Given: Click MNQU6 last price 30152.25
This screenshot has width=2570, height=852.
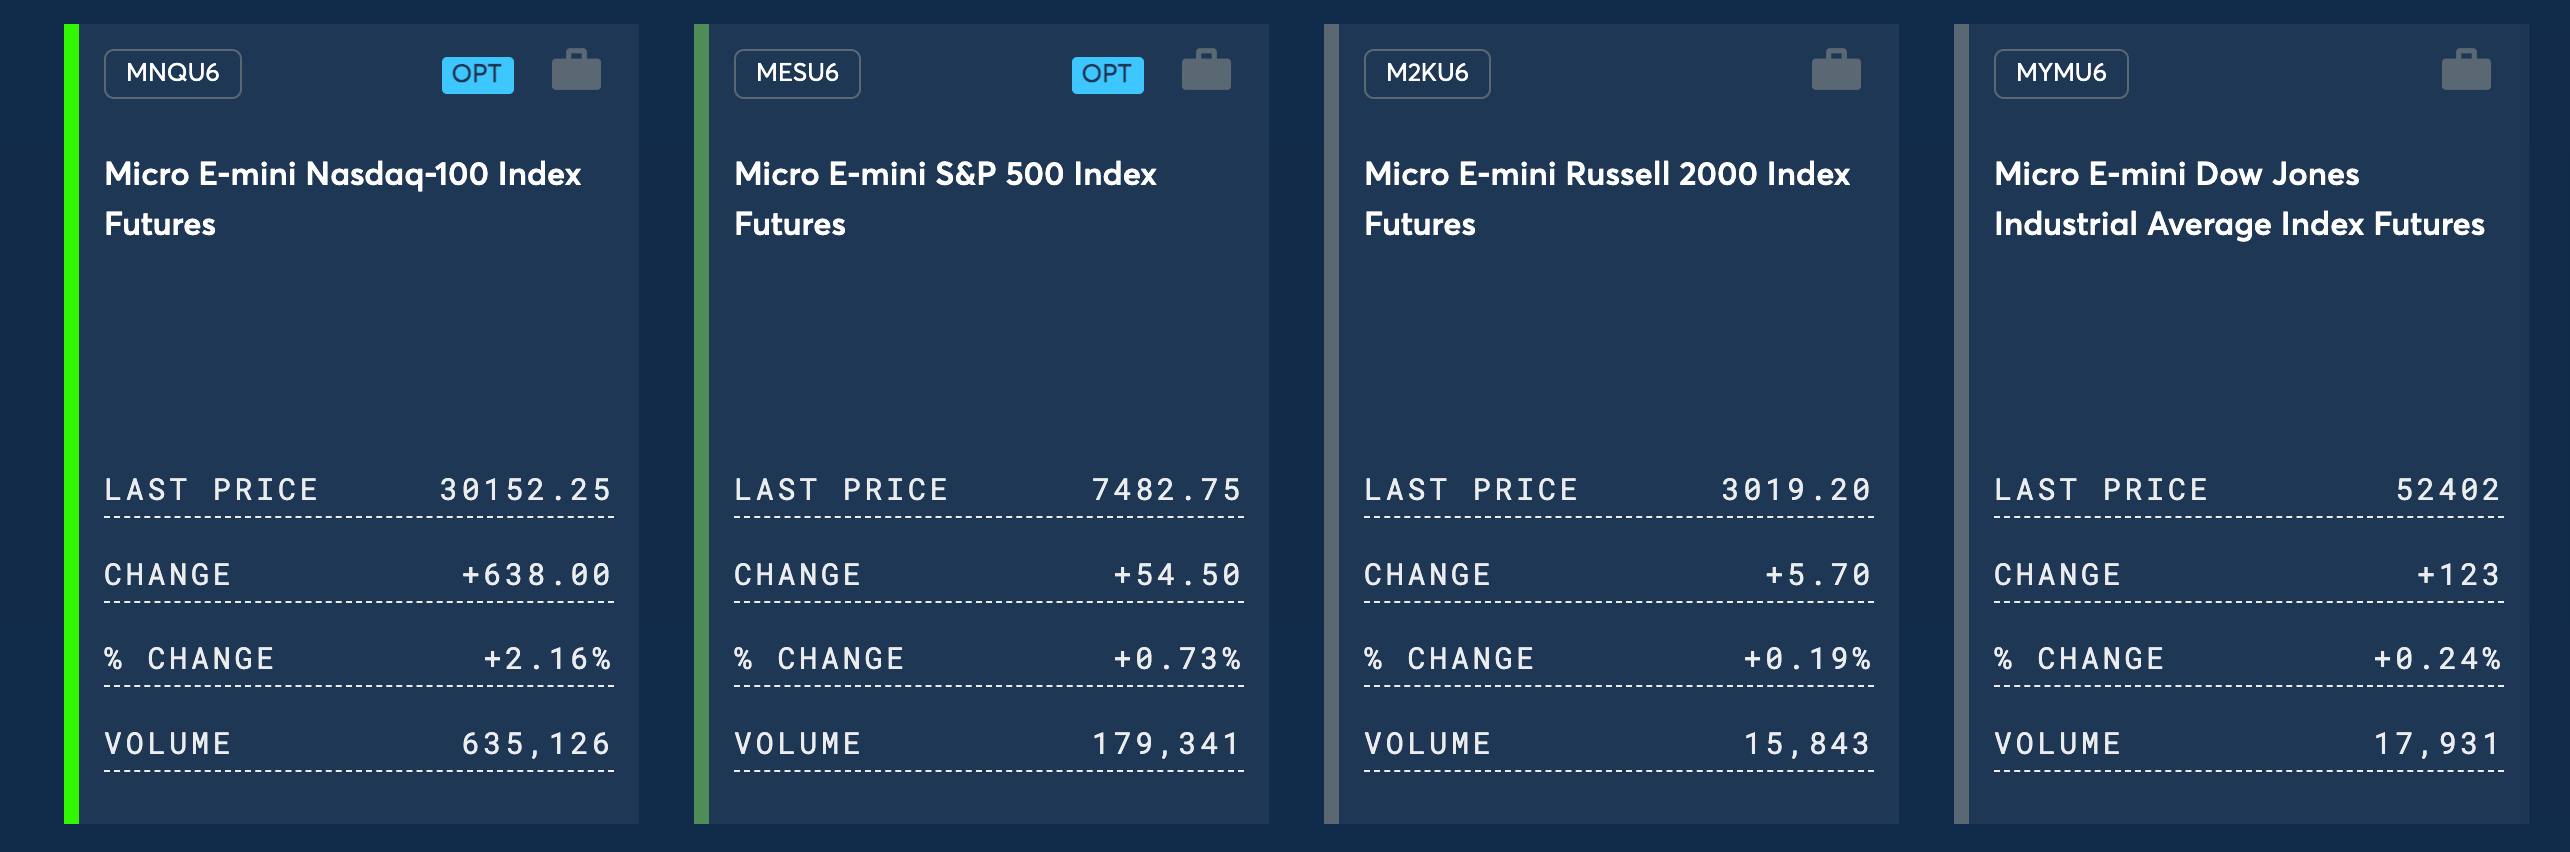Looking at the screenshot, I should (x=526, y=489).
